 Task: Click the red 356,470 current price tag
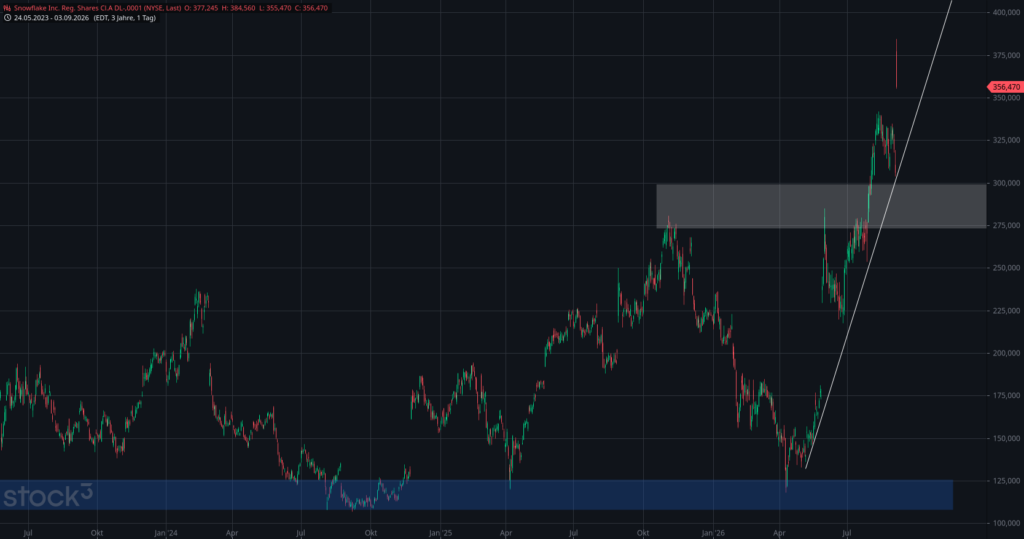click(1005, 87)
